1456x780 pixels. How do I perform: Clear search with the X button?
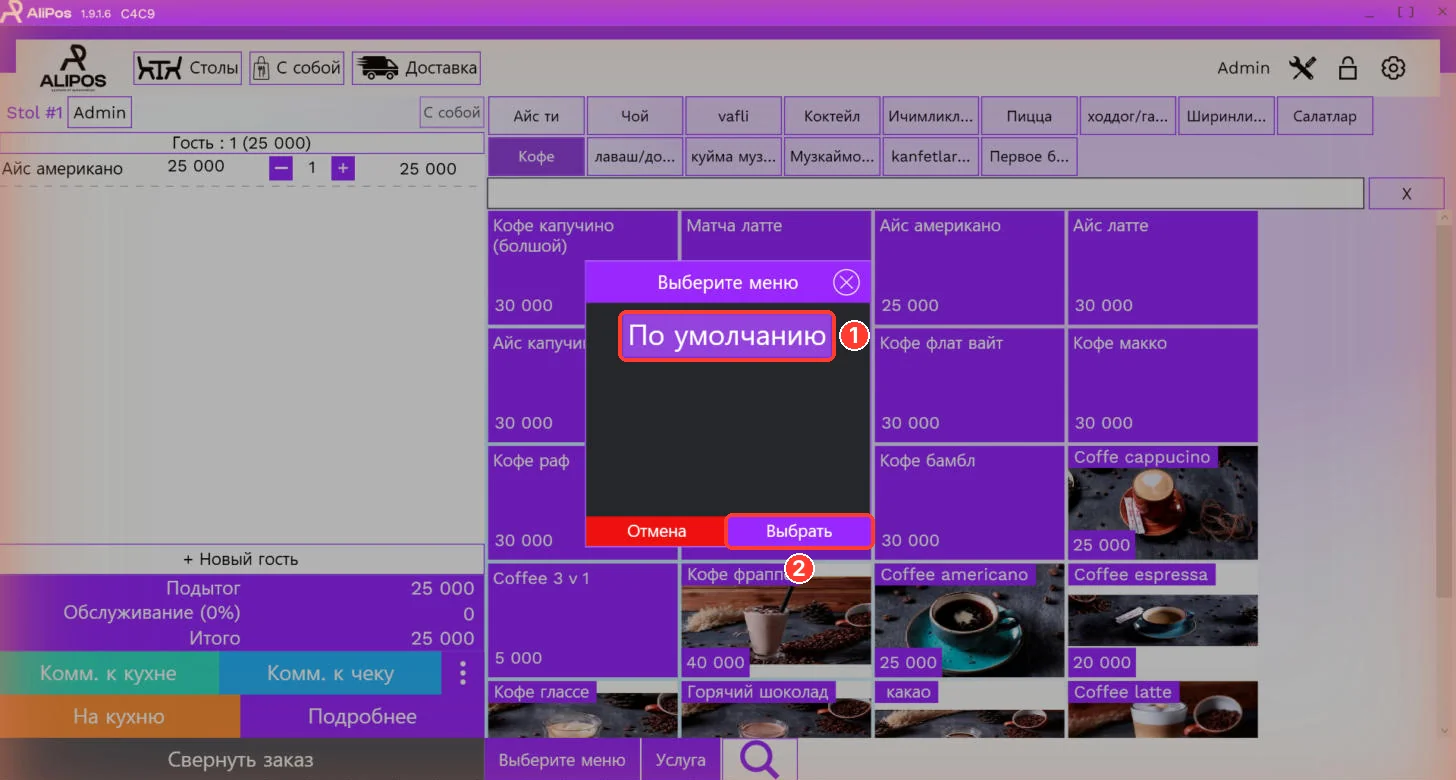click(1406, 194)
